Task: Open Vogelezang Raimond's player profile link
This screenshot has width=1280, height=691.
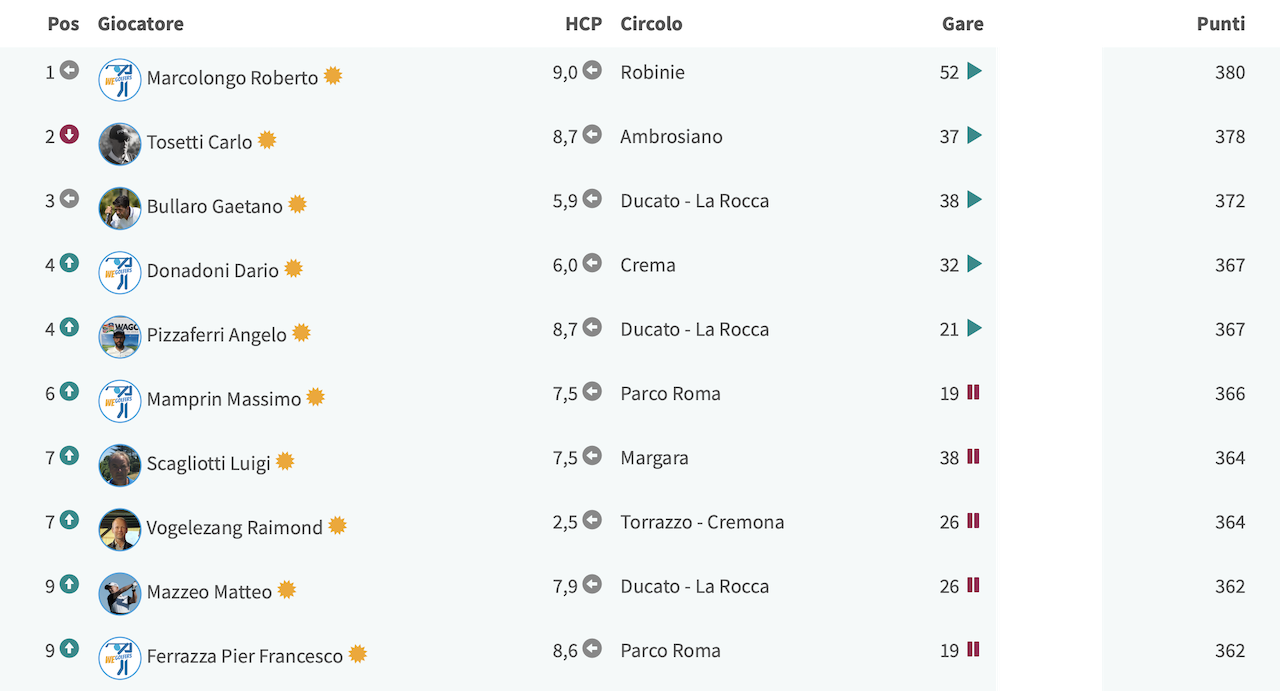Action: click(x=234, y=527)
